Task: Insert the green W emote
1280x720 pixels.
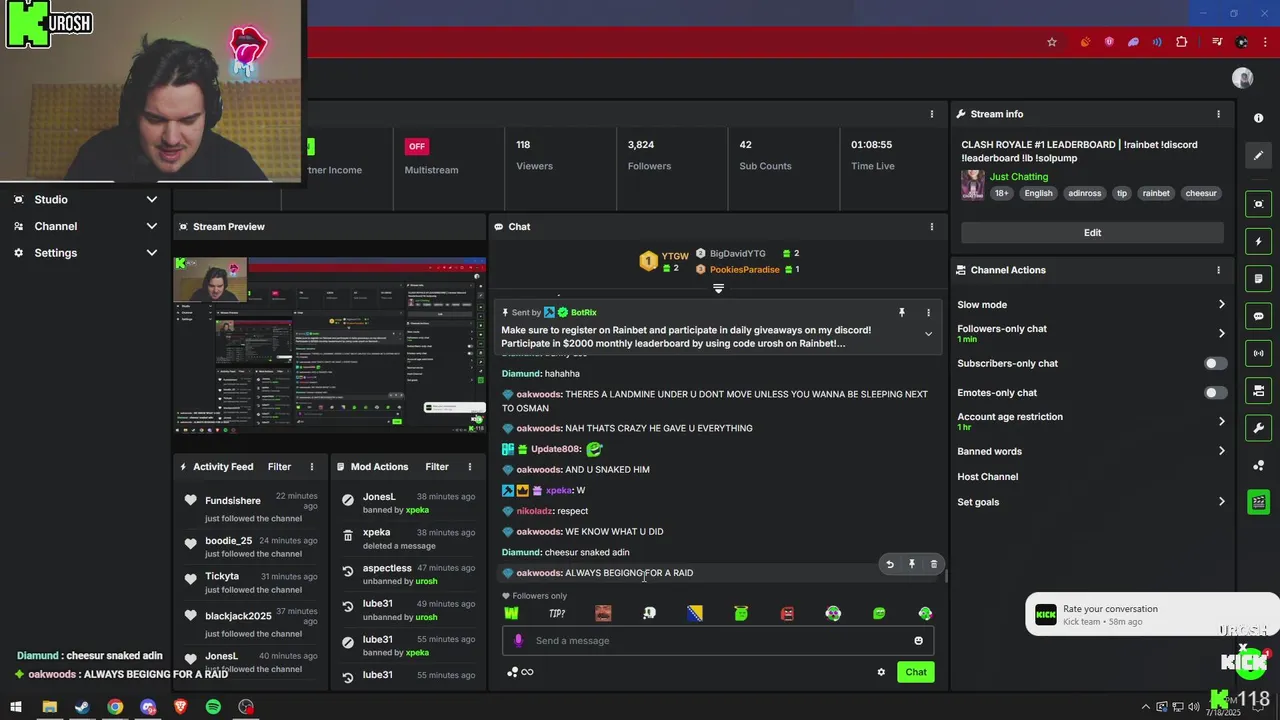Action: [511, 613]
